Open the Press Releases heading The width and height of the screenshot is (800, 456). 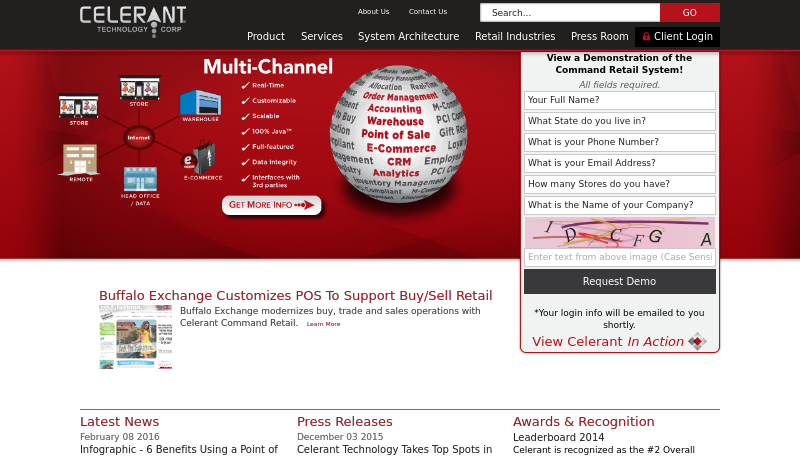click(344, 421)
